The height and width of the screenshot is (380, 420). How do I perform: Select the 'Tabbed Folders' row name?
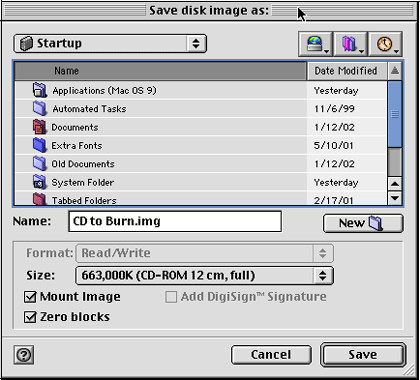pyautogui.click(x=84, y=200)
